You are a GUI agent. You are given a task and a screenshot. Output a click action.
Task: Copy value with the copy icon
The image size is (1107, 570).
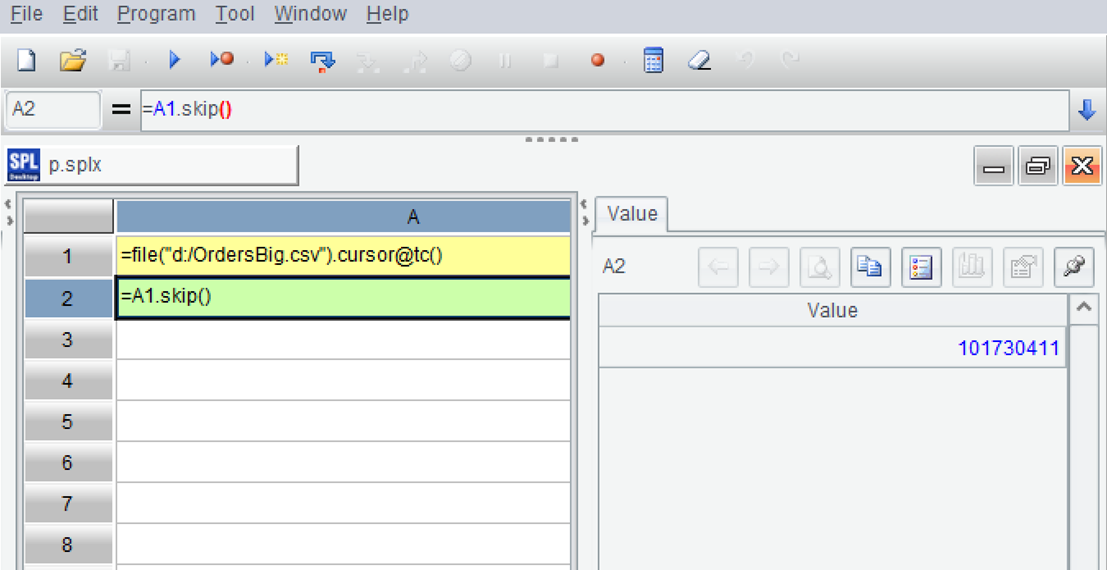pyautogui.click(x=870, y=267)
